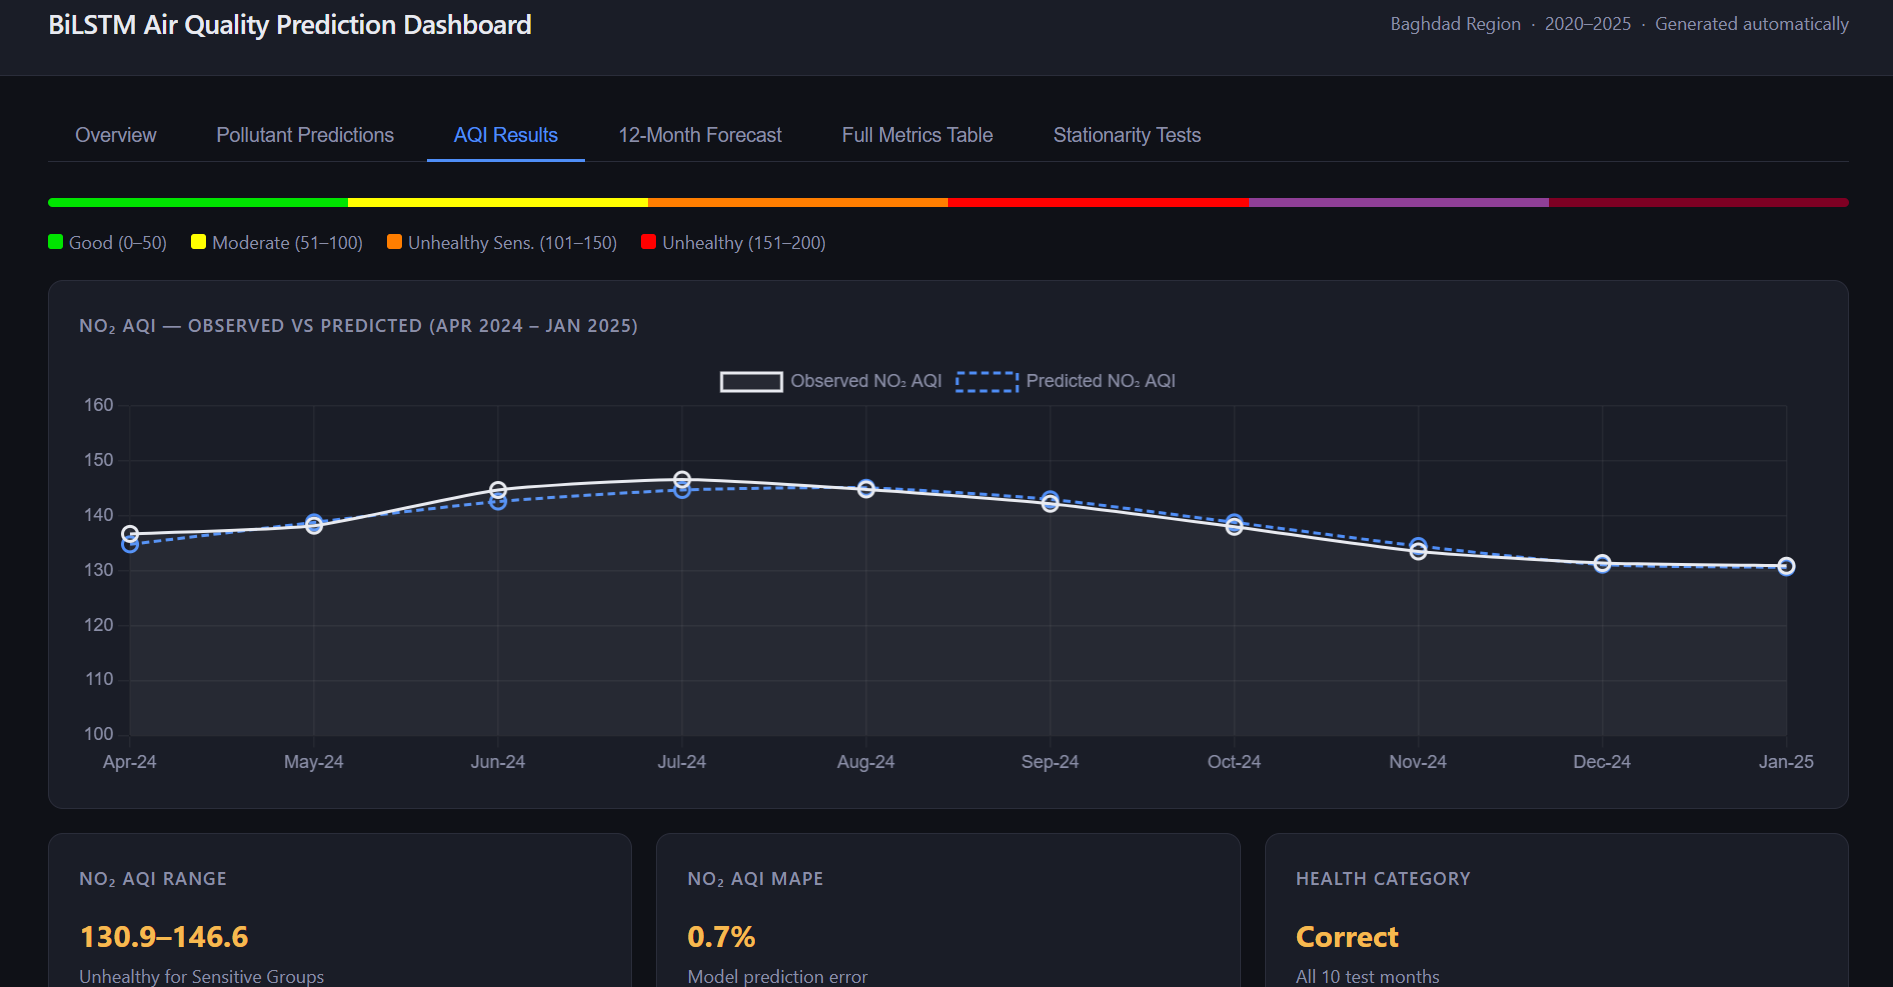Click the Correct health category value

point(1347,937)
